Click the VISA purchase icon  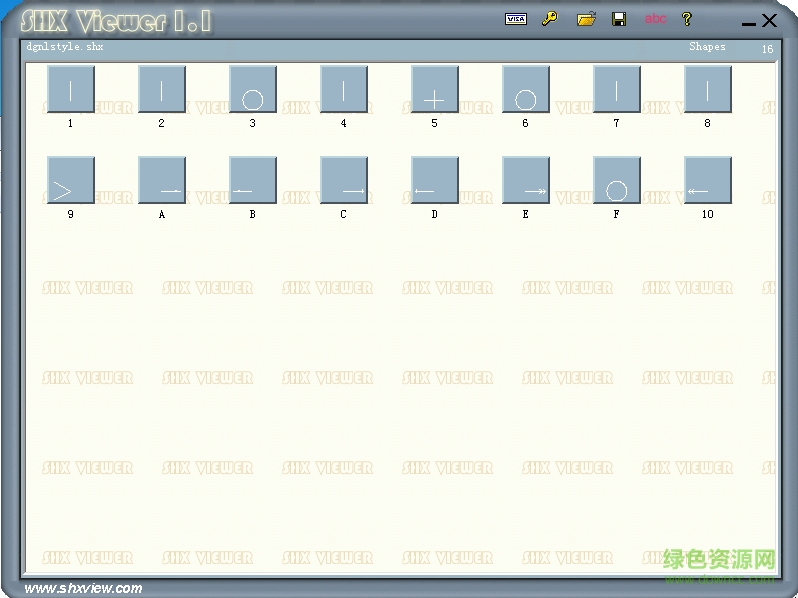(516, 19)
